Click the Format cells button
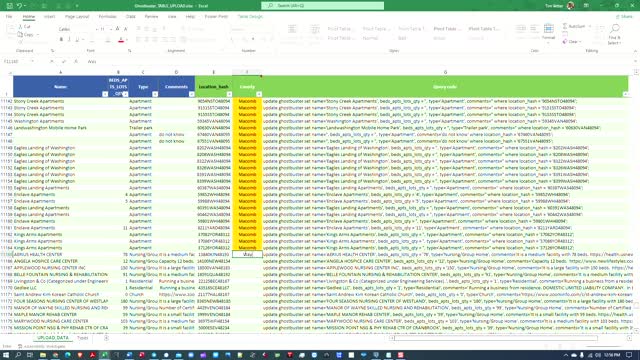 click(549, 32)
